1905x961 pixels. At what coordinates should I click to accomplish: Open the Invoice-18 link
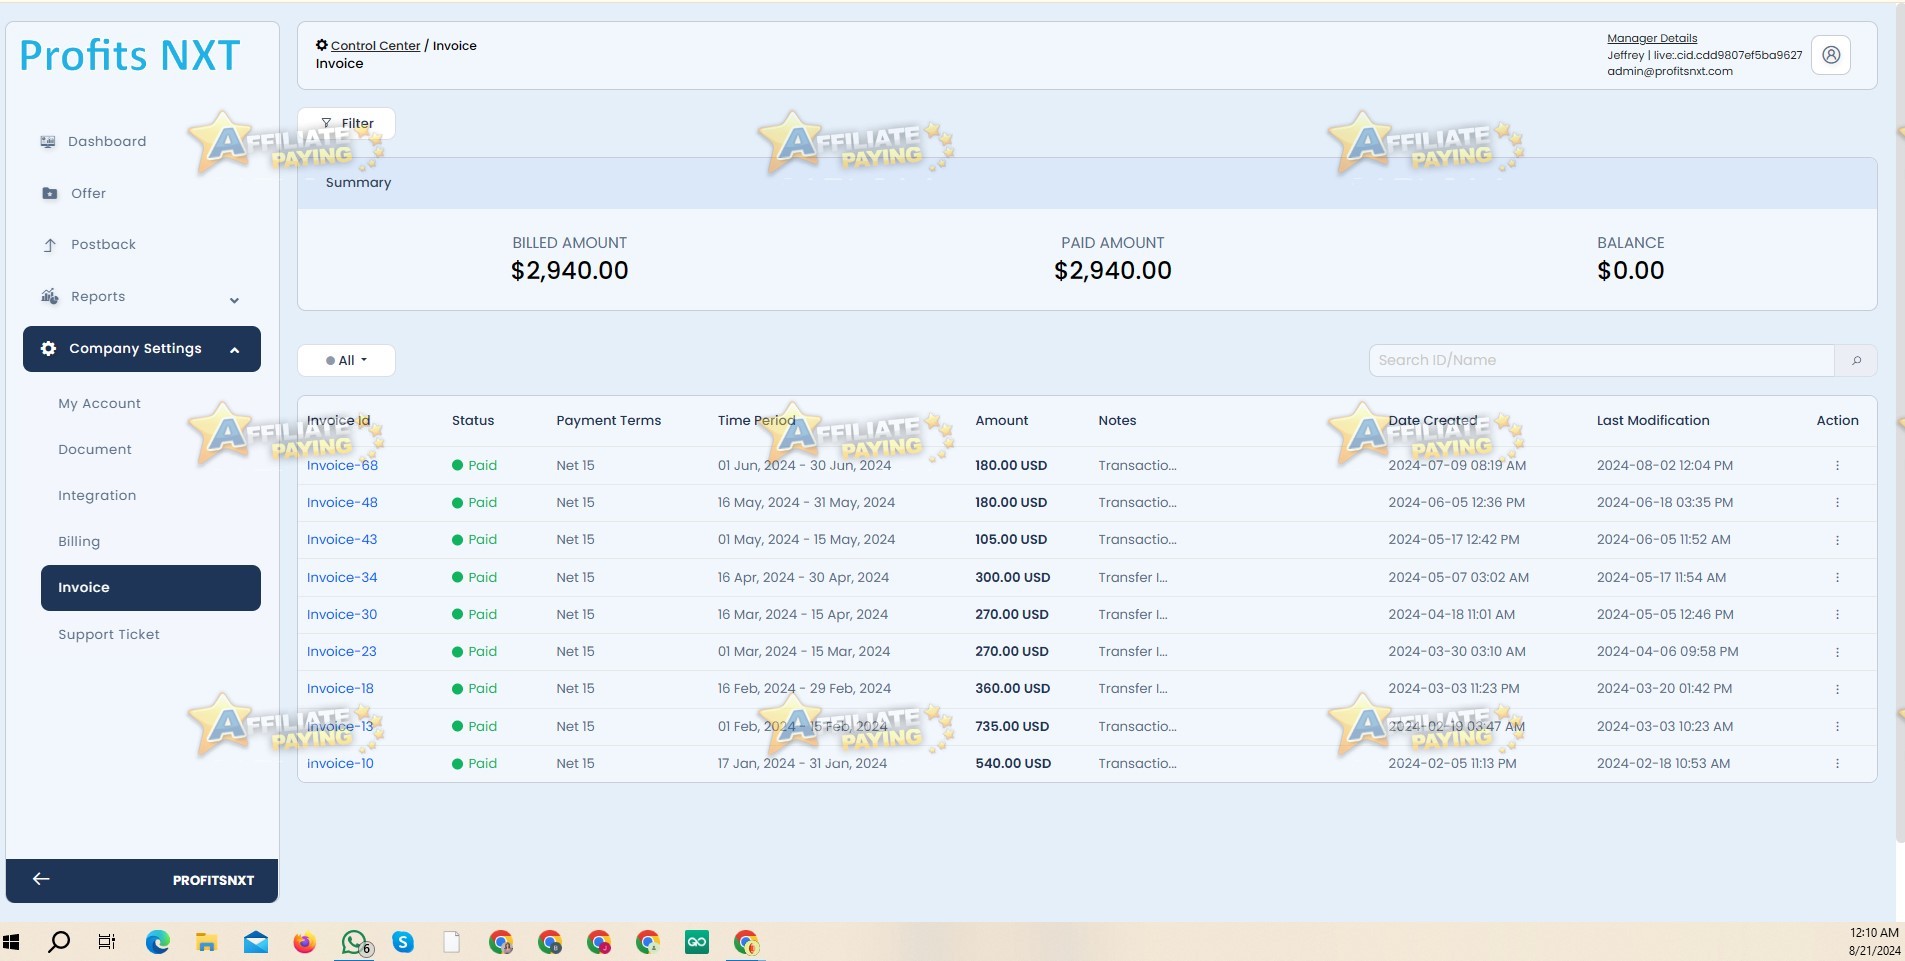coord(340,688)
